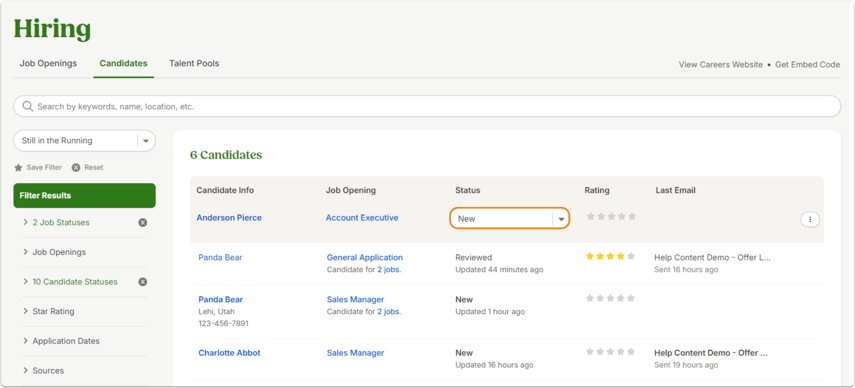Viewport: 855px width, 388px height.
Task: Open Panda Bear from Lehi, Utah
Action: coord(220,299)
